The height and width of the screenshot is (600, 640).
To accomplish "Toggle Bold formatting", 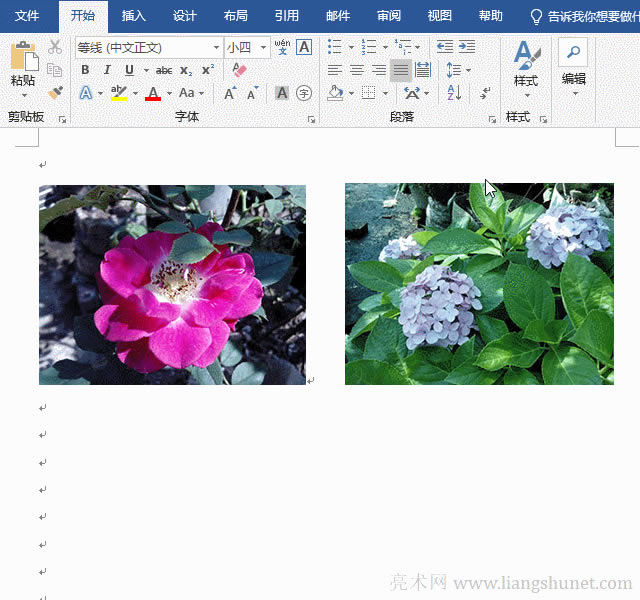I will tap(85, 70).
